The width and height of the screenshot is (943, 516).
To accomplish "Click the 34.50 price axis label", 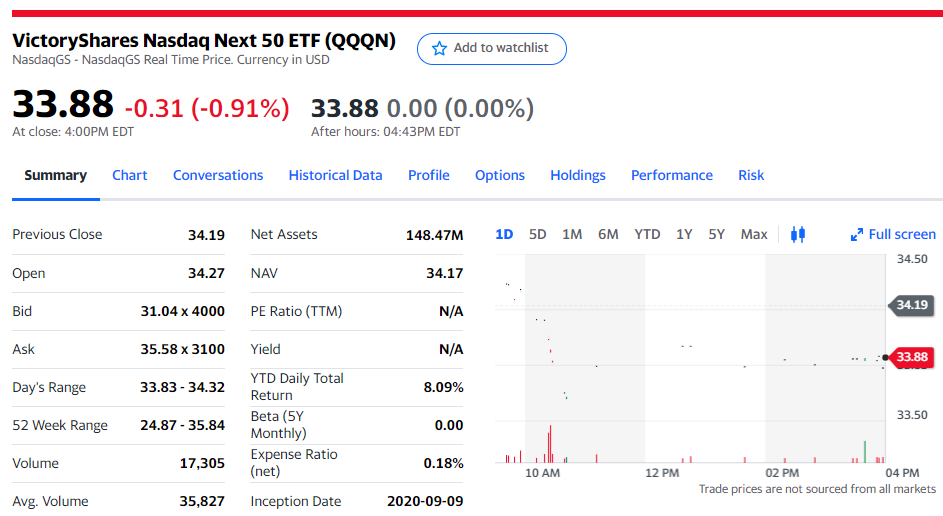I will (912, 259).
